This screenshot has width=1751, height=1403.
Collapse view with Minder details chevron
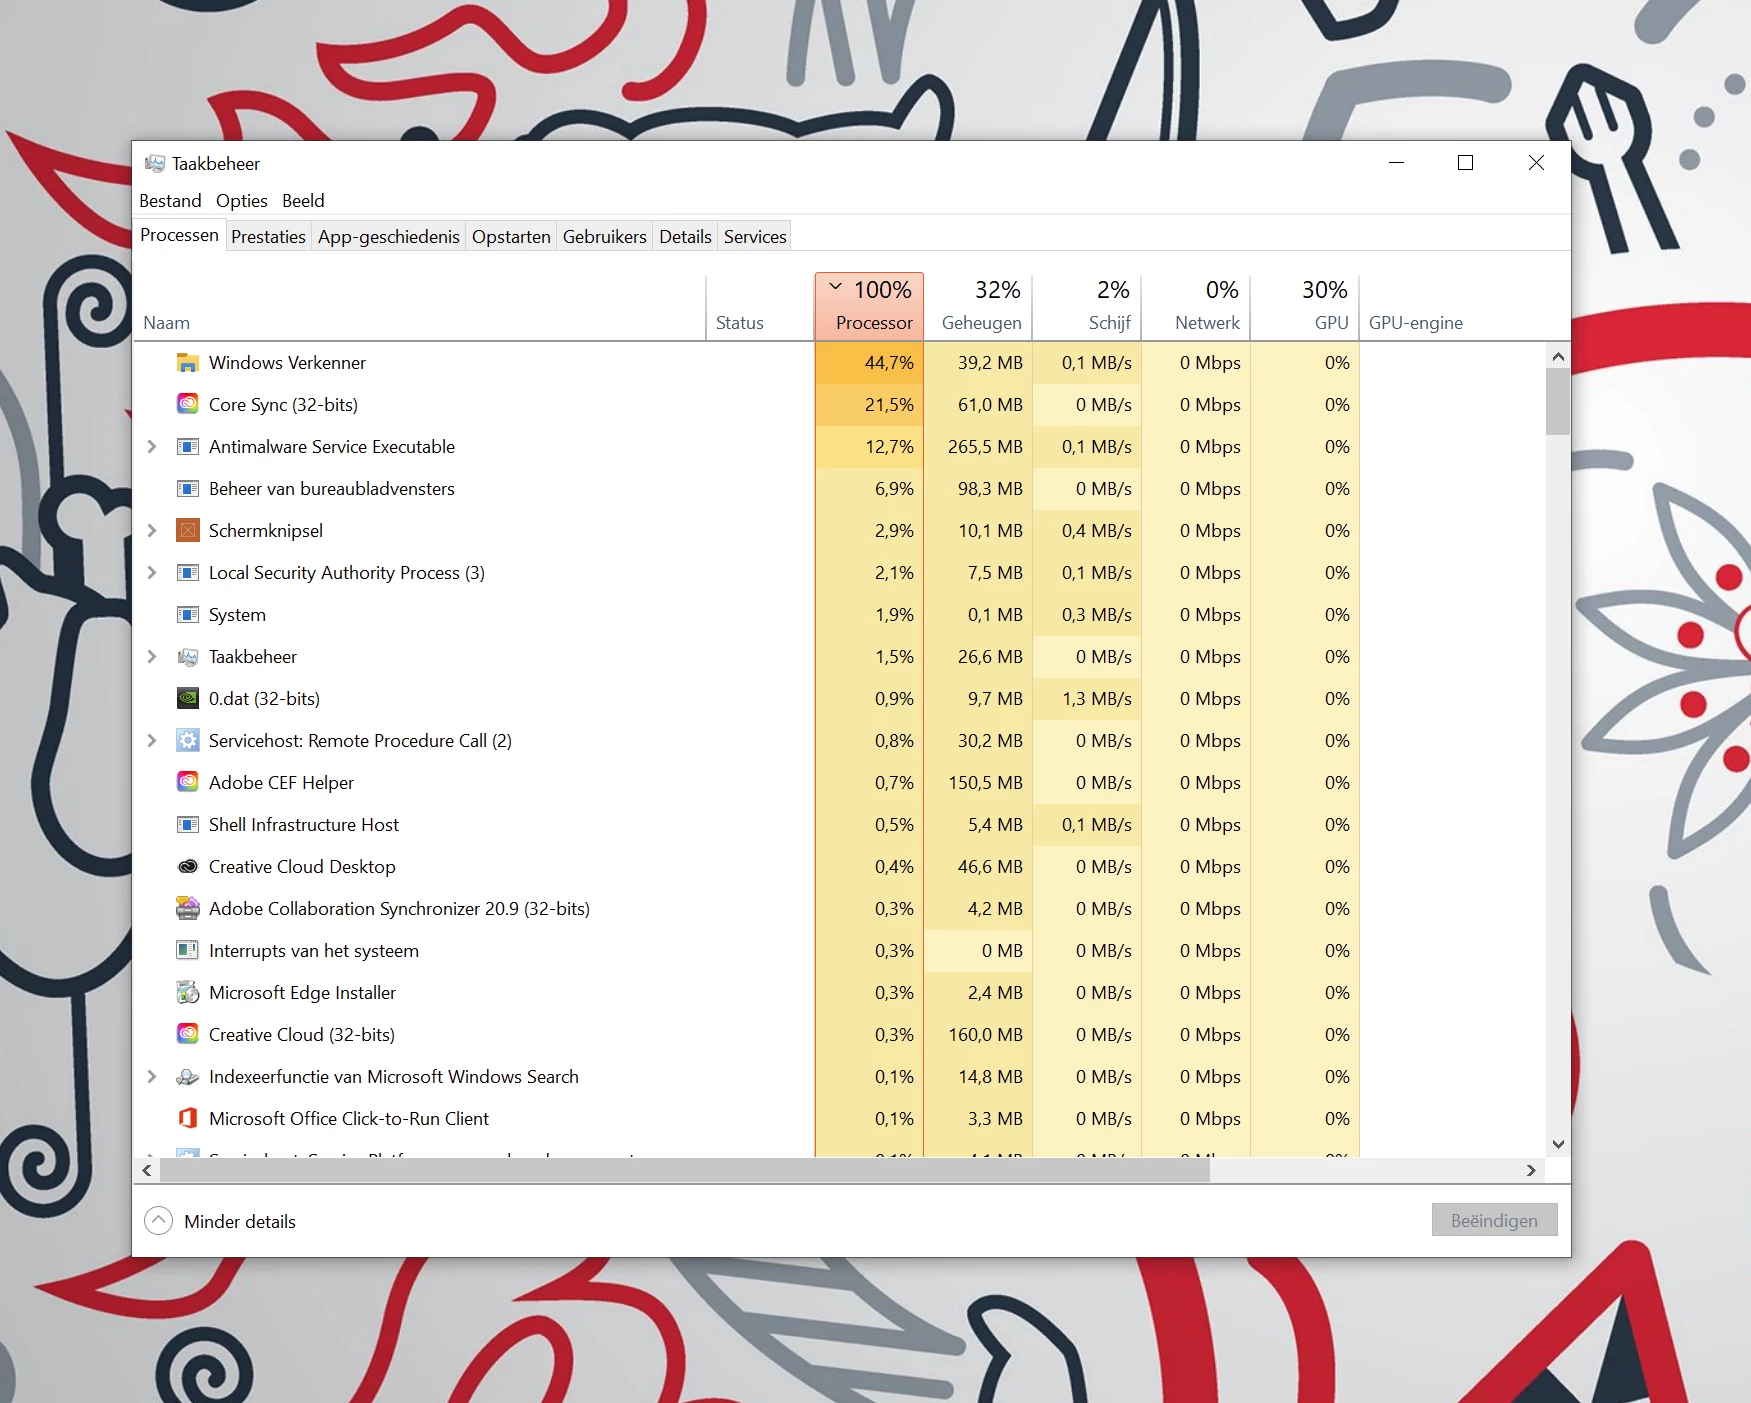[x=159, y=1221]
